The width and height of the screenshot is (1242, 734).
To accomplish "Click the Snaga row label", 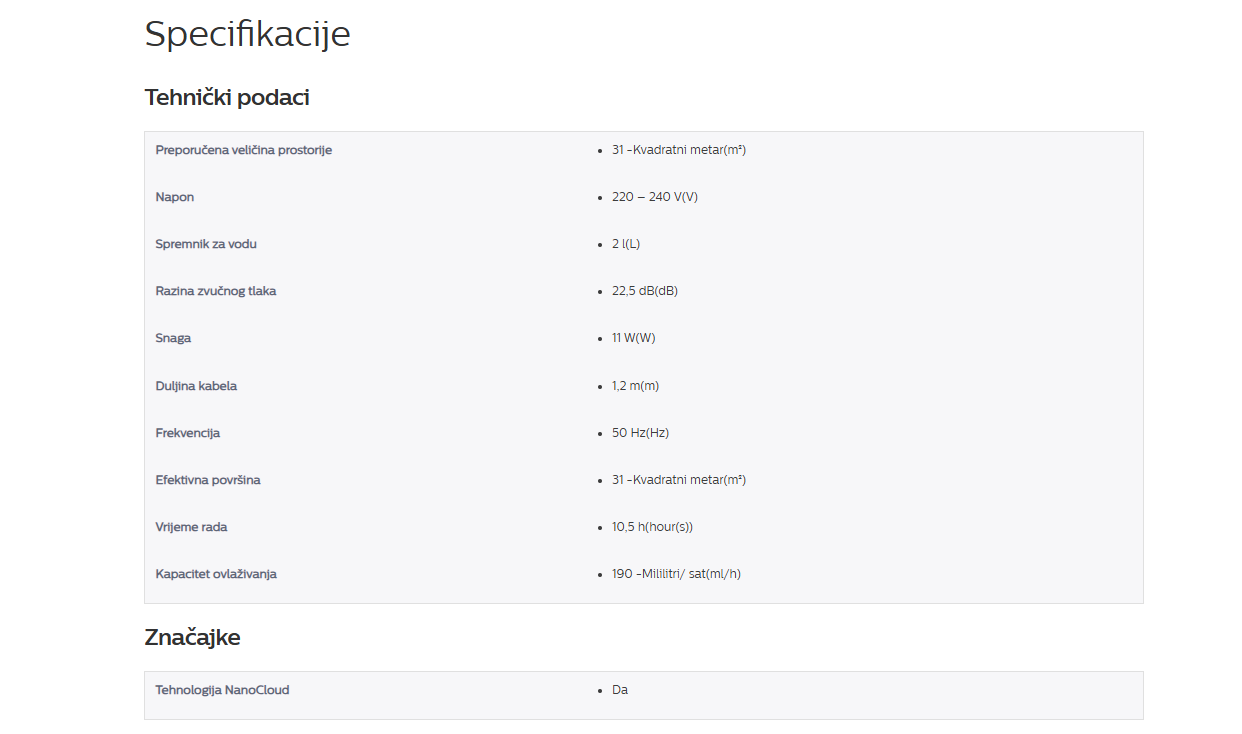I will (x=173, y=338).
